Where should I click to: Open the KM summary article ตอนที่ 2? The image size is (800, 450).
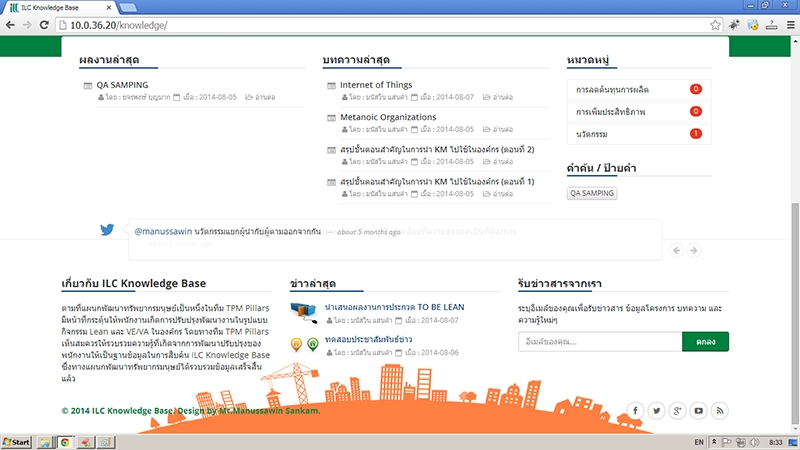coord(437,149)
